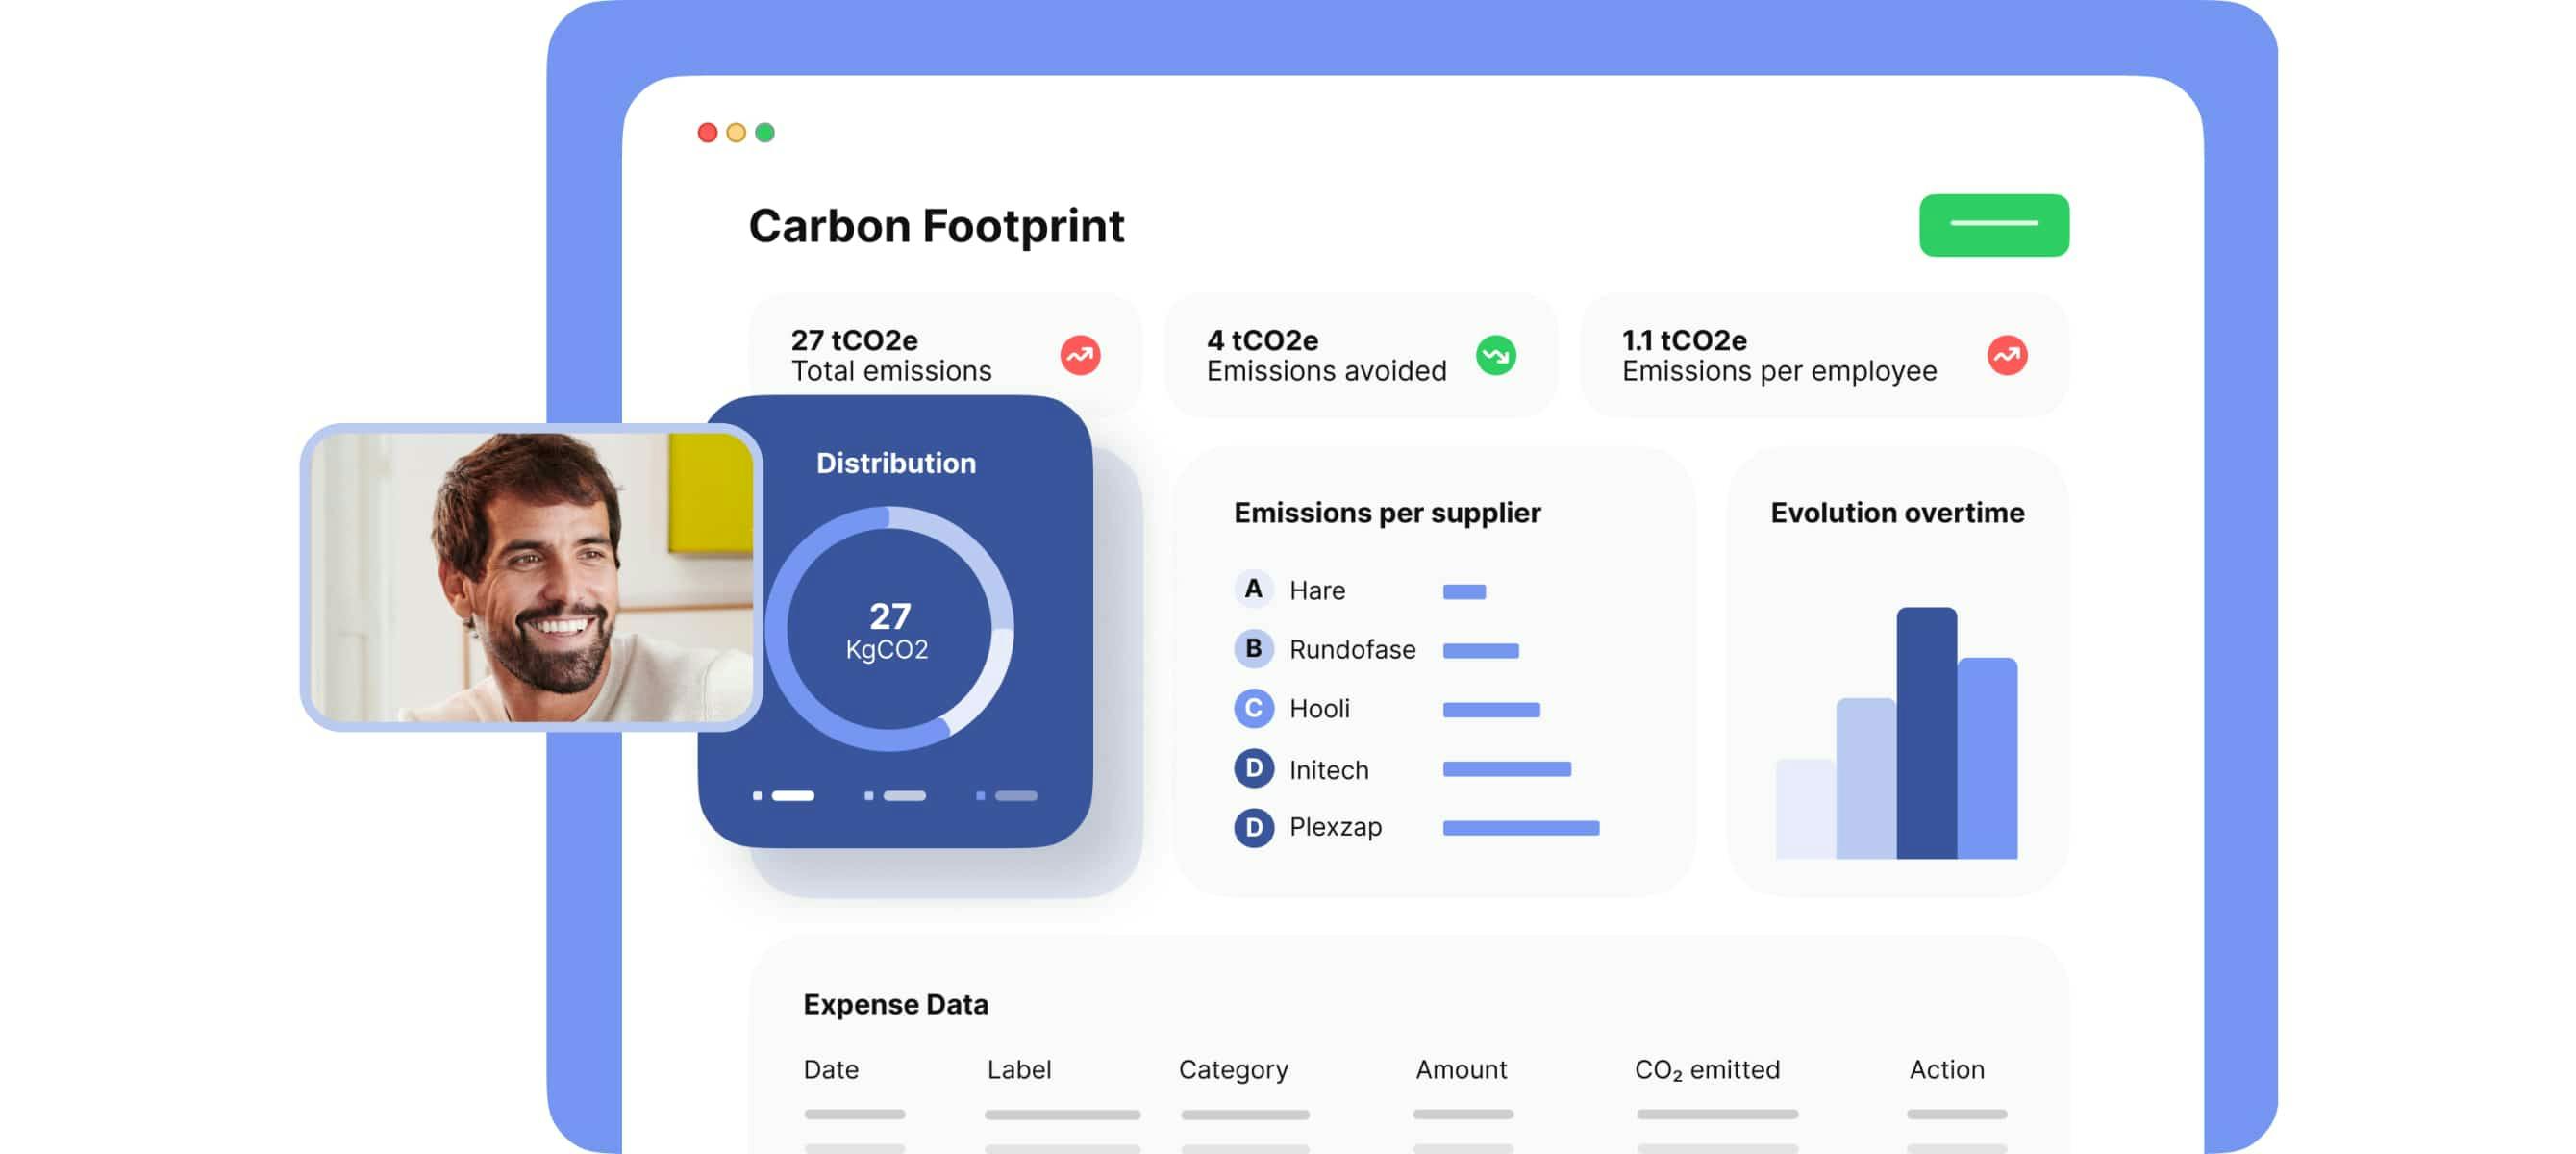Click the green button at top right
This screenshot has width=2576, height=1154.
1994,224
